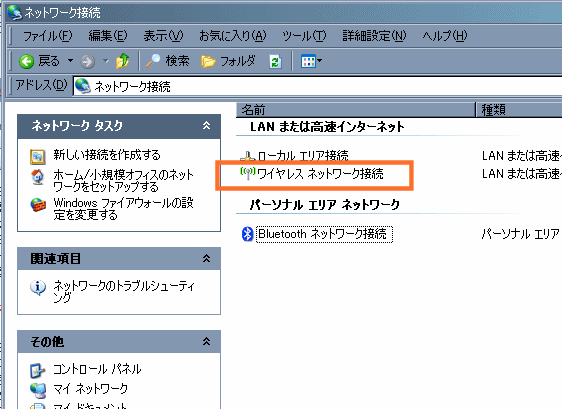Image resolution: width=562 pixels, height=409 pixels.
Task: Click the Control Panel icon
Action: coord(38,371)
